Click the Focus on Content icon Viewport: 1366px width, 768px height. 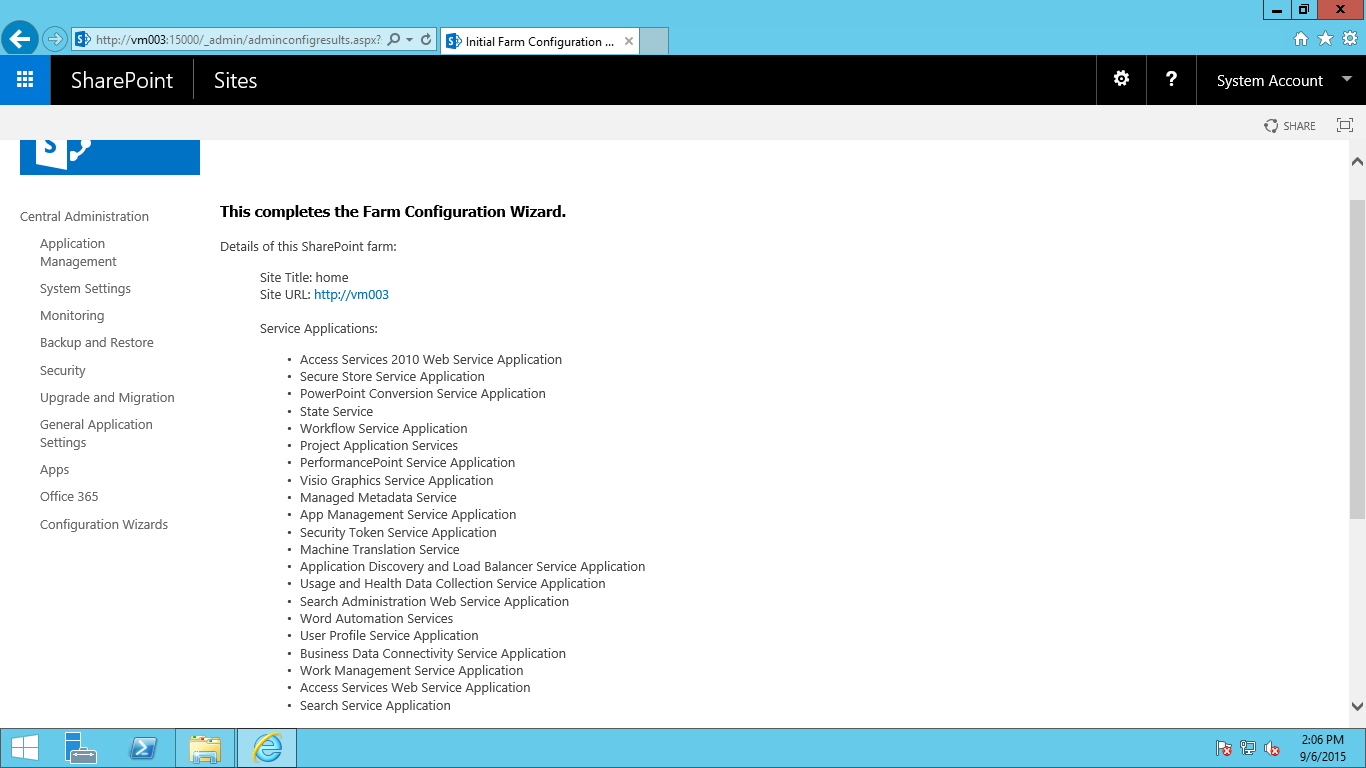[1345, 126]
